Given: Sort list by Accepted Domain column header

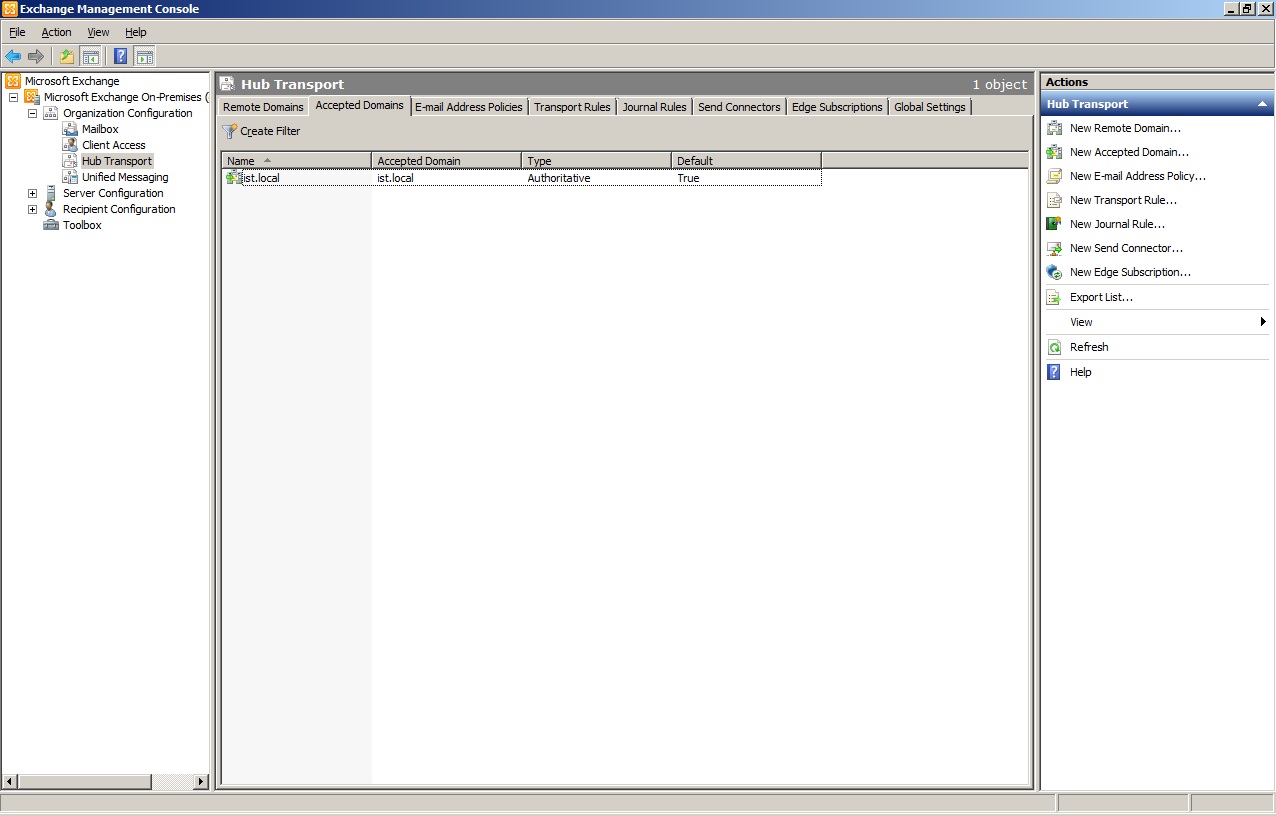Looking at the screenshot, I should click(446, 160).
